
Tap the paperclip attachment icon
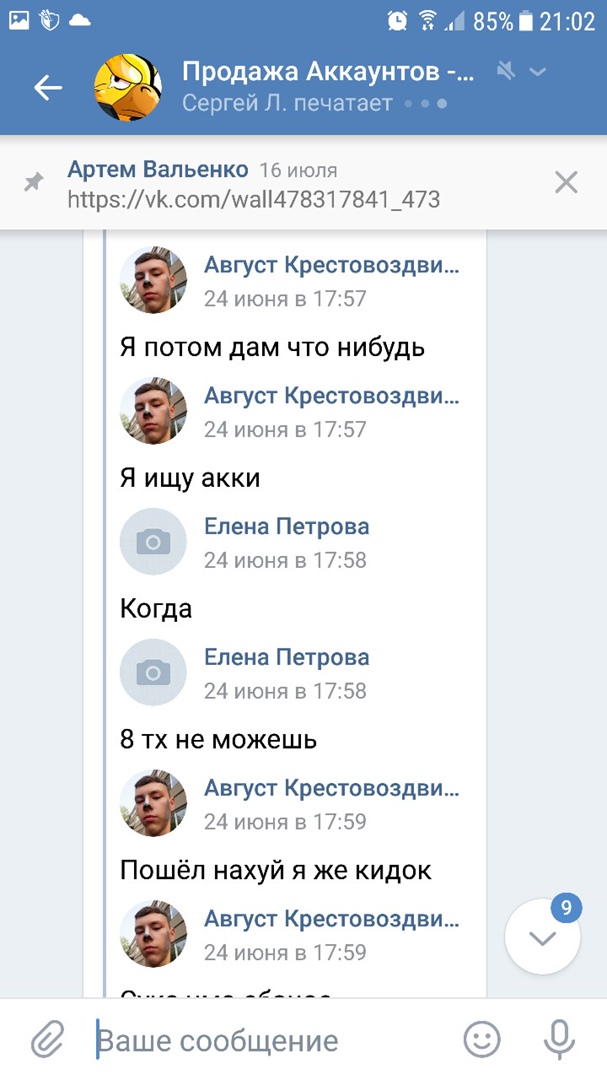click(46, 1040)
